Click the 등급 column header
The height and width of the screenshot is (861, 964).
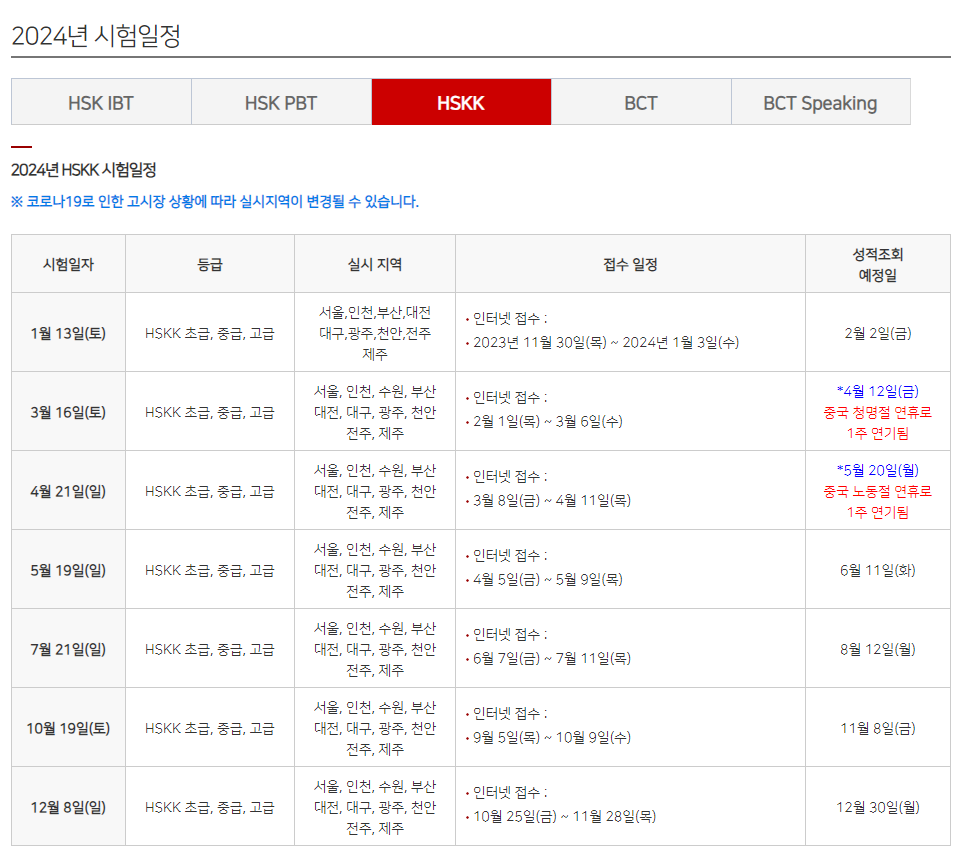[x=210, y=264]
